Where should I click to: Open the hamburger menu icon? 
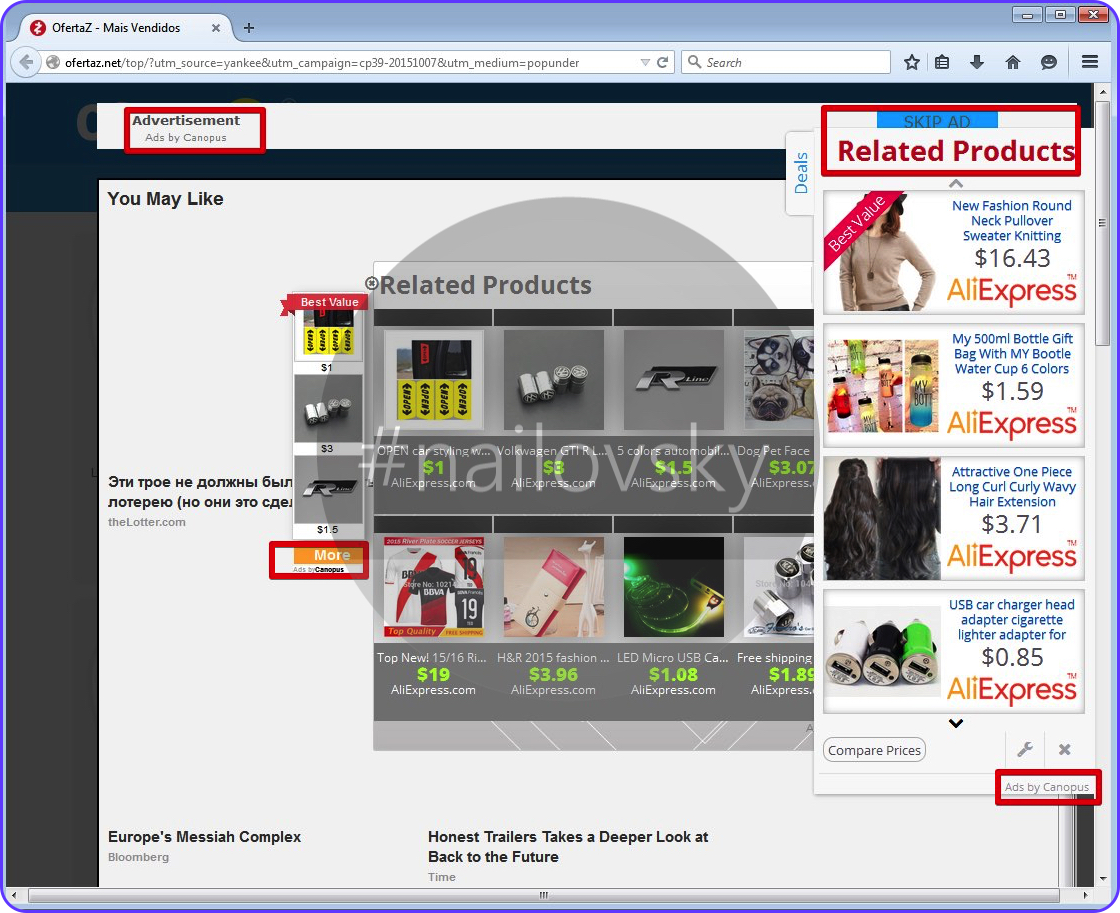coord(1090,62)
